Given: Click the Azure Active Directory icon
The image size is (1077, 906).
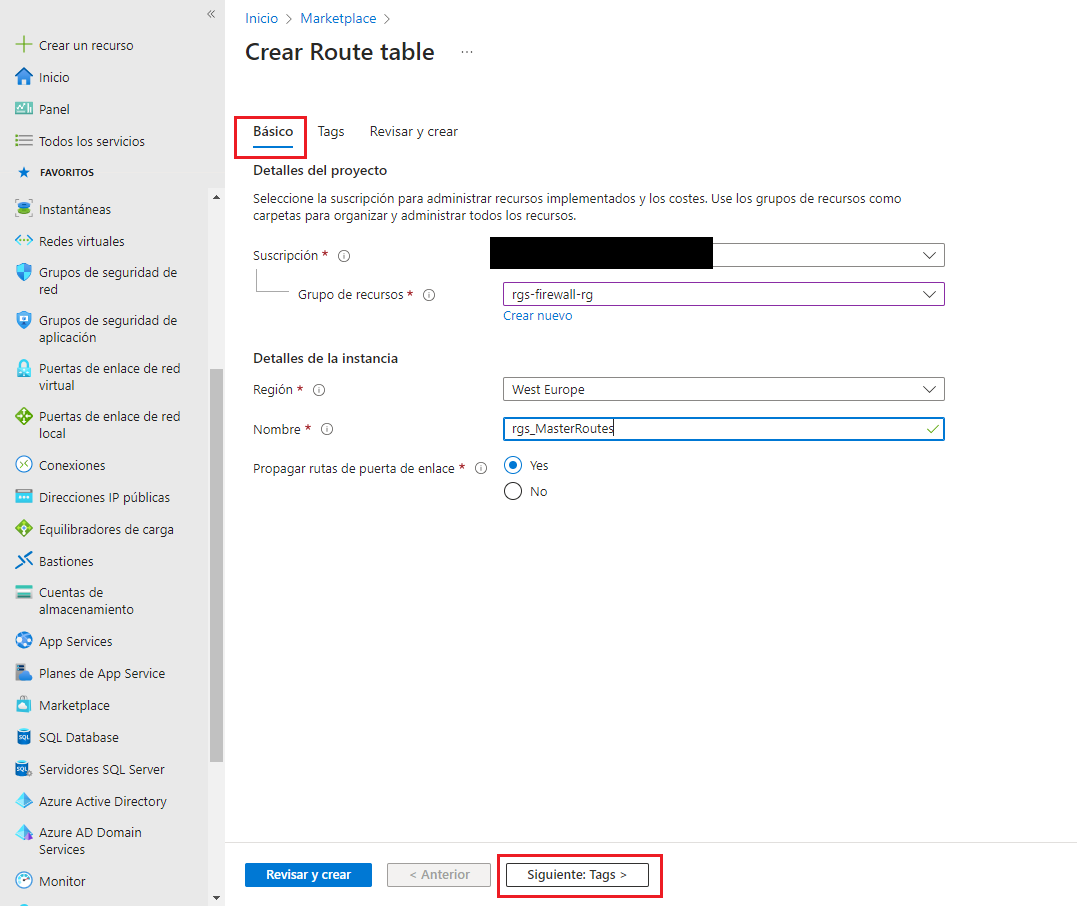Looking at the screenshot, I should pos(24,800).
